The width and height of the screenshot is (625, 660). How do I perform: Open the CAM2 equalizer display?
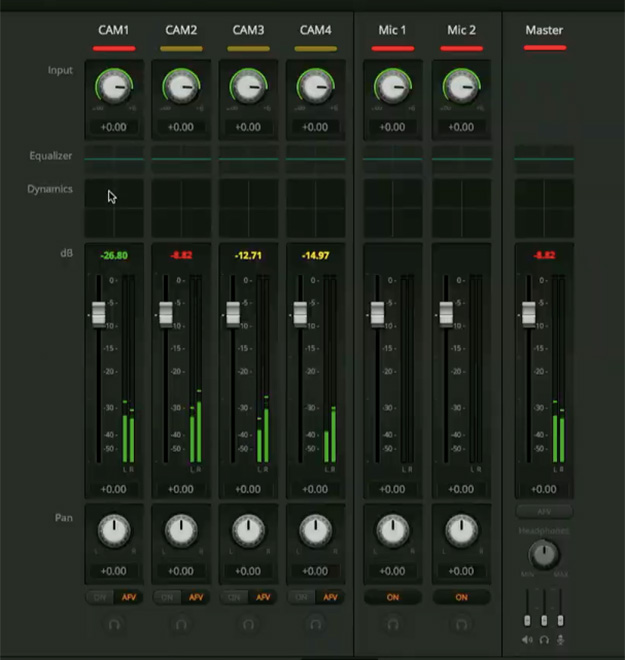click(x=181, y=159)
